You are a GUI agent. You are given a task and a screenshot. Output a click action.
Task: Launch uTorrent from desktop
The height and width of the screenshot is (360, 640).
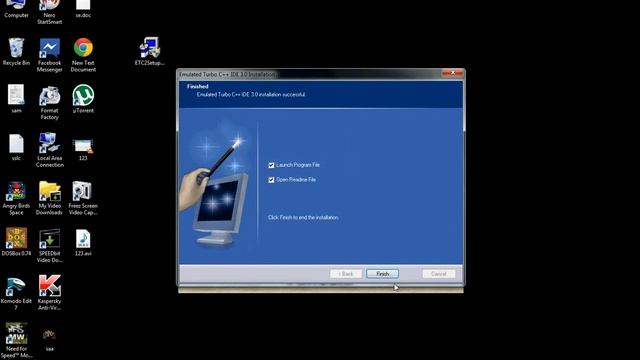pos(83,99)
